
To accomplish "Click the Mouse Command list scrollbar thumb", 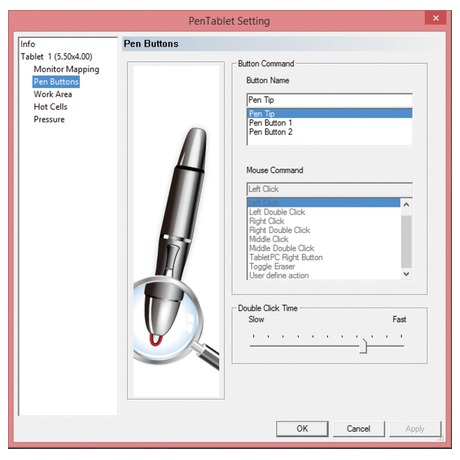I will pos(406,241).
